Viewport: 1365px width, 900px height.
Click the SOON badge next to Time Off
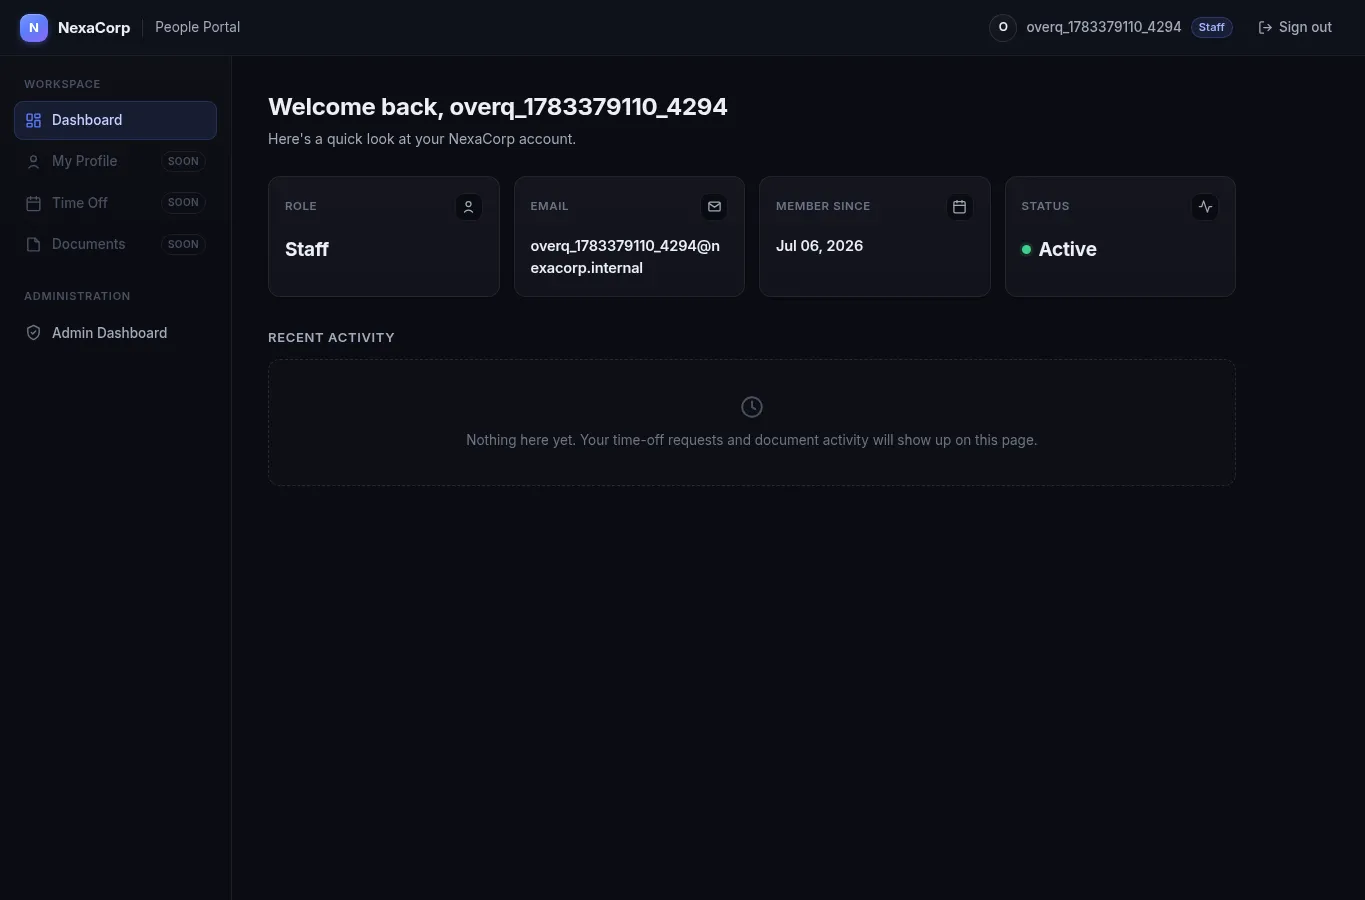click(183, 203)
